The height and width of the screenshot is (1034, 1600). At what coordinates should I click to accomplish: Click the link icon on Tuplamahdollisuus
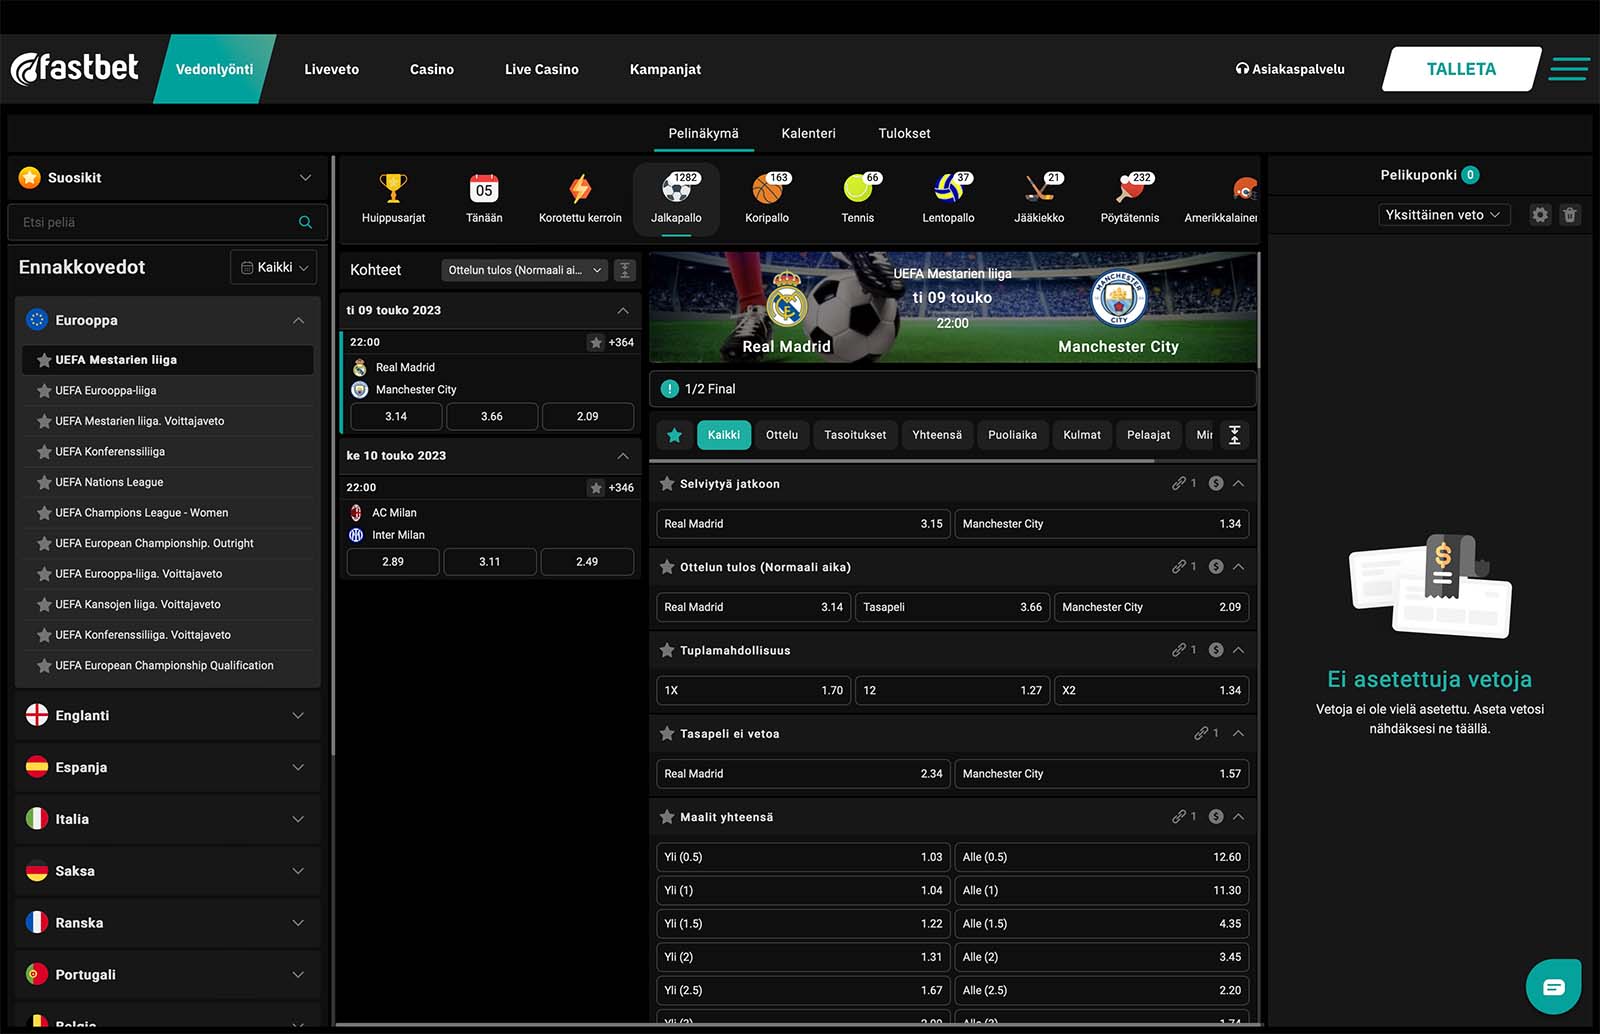coord(1179,650)
